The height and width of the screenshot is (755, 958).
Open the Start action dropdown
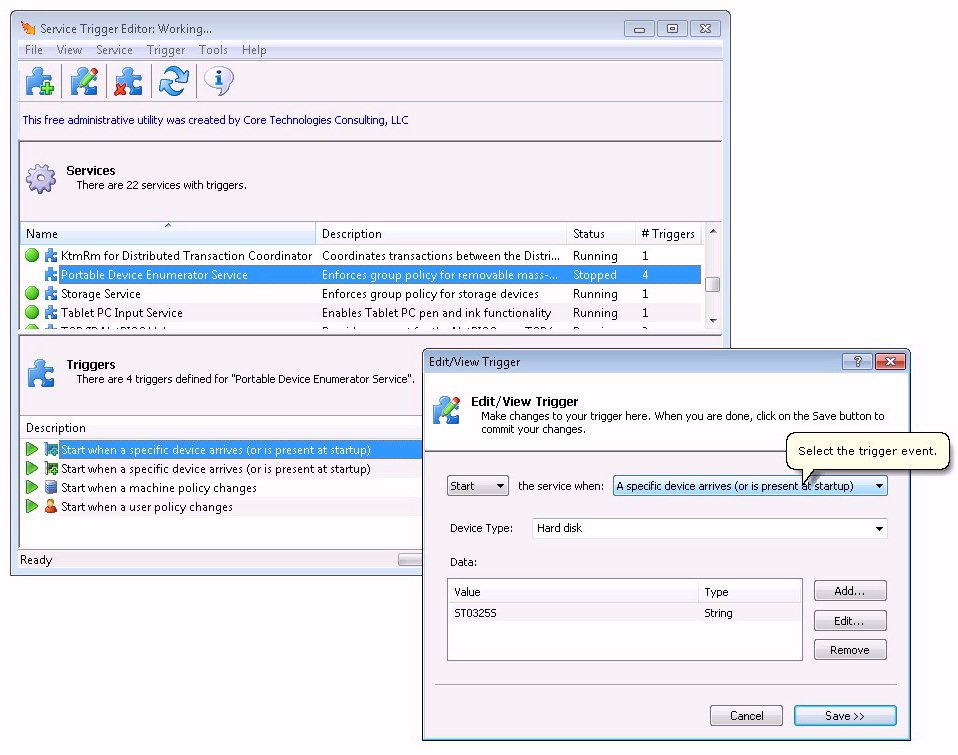click(x=477, y=485)
